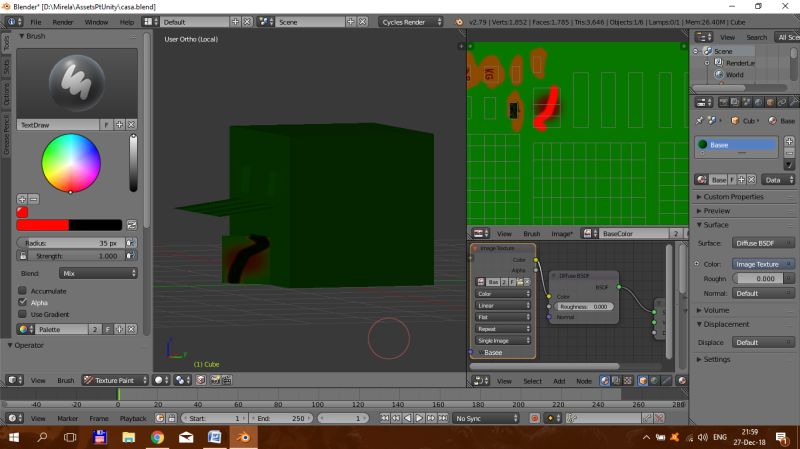The height and width of the screenshot is (449, 800).
Task: Open the Cycles Render engine dropdown
Action: 411,22
